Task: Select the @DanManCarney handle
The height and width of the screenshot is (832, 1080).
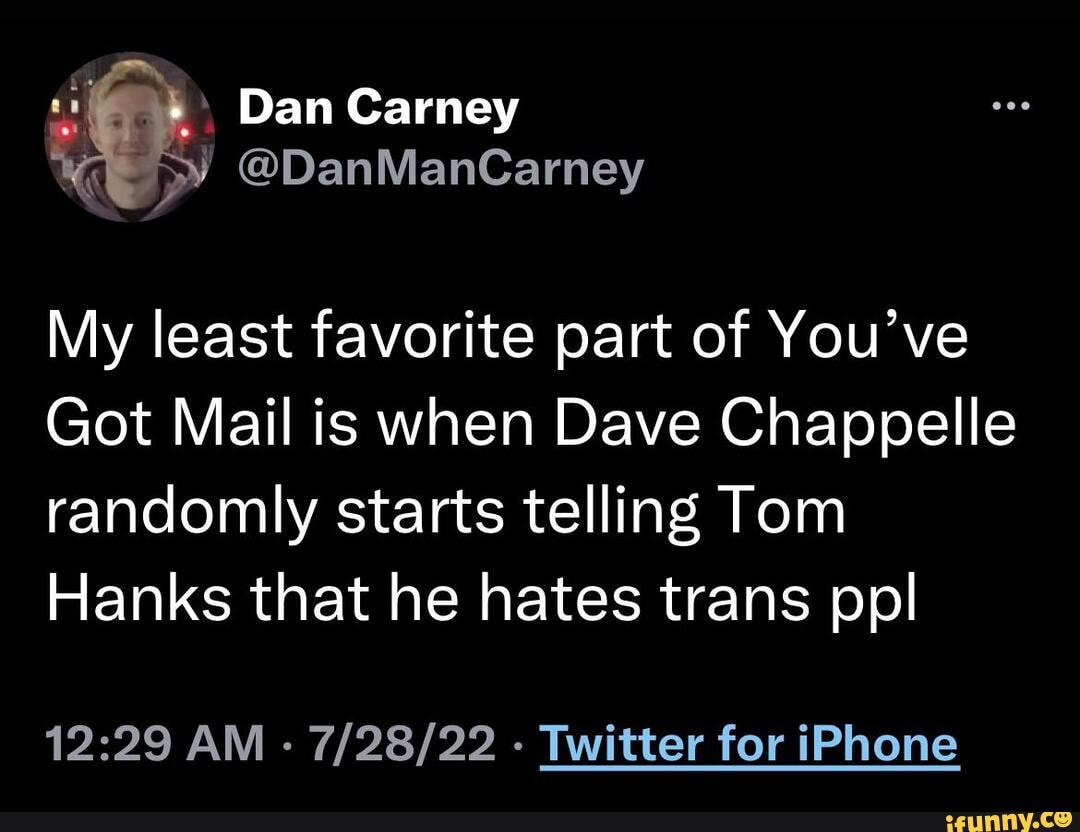Action: pyautogui.click(x=440, y=168)
